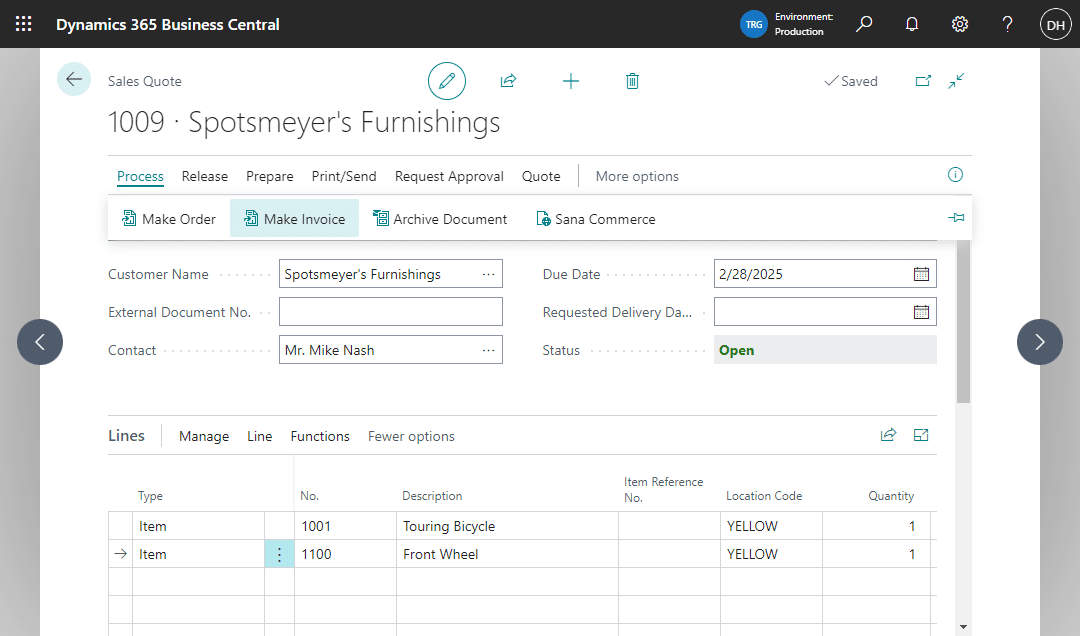
Task: Click Make Invoice
Action: click(x=294, y=218)
